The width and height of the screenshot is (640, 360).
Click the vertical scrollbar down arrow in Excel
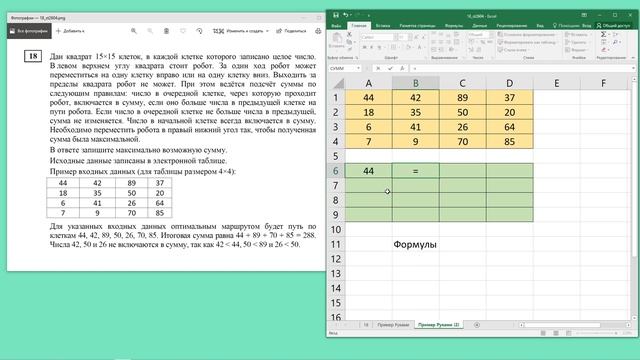[x=634, y=318]
